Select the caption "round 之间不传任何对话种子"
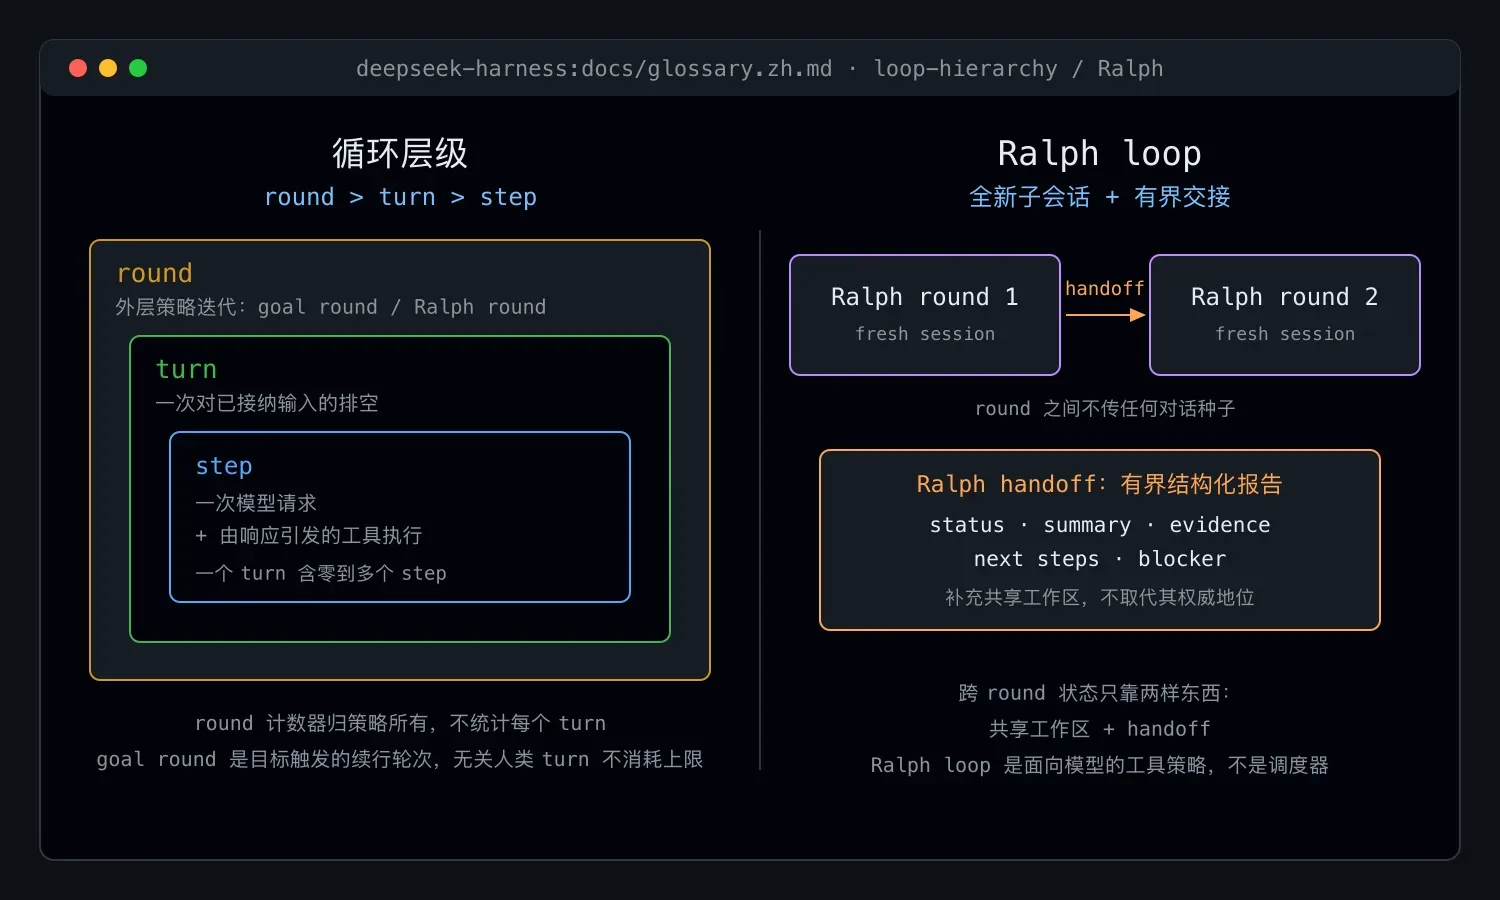 click(1105, 408)
